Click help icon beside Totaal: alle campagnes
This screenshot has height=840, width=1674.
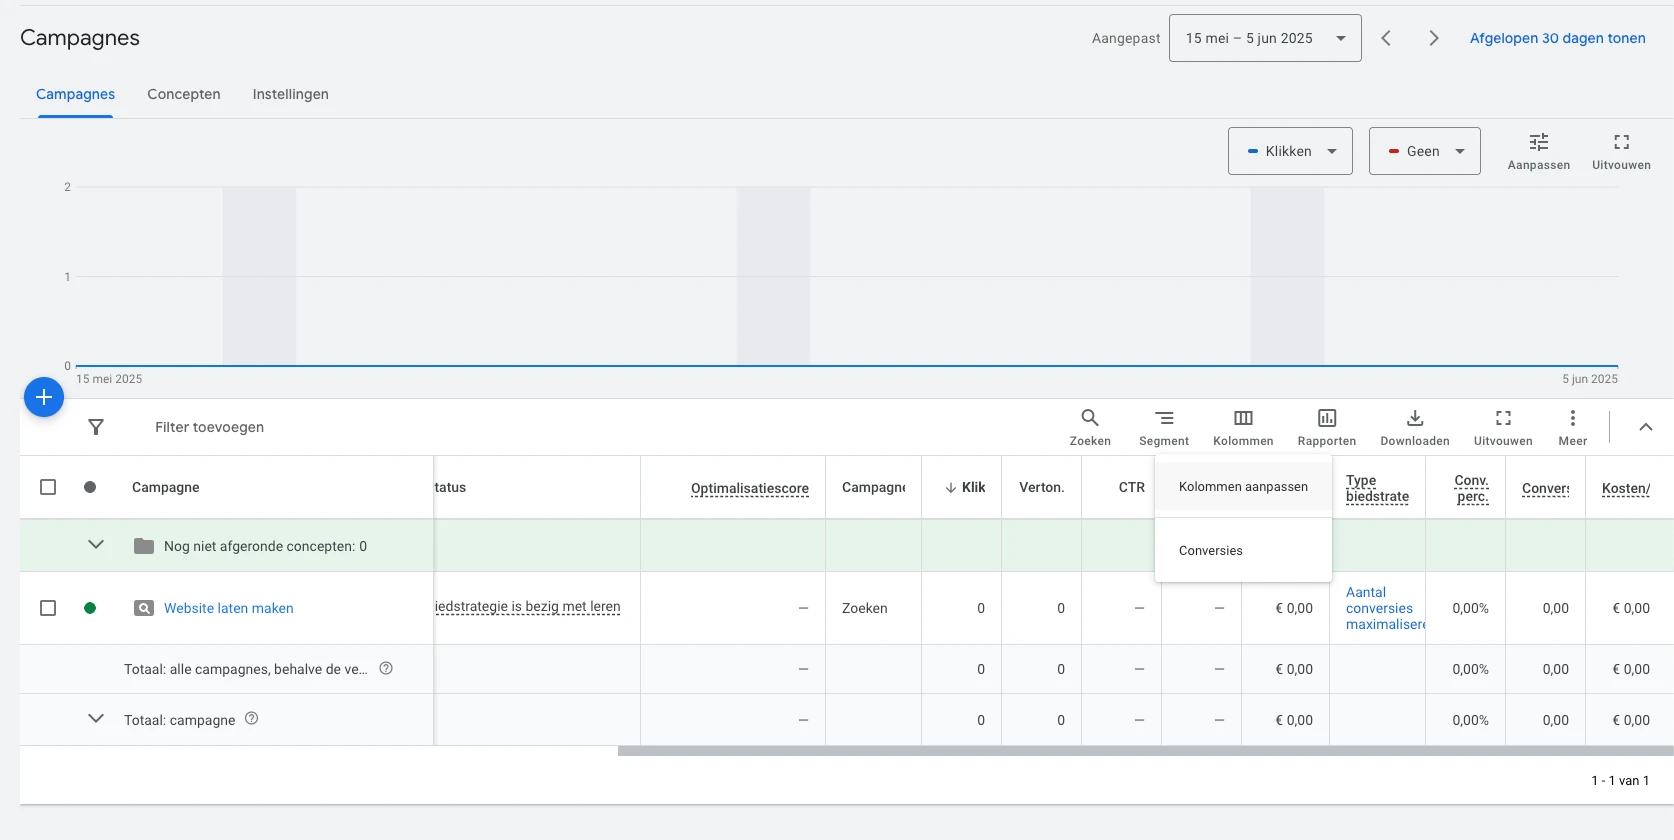pyautogui.click(x=386, y=668)
